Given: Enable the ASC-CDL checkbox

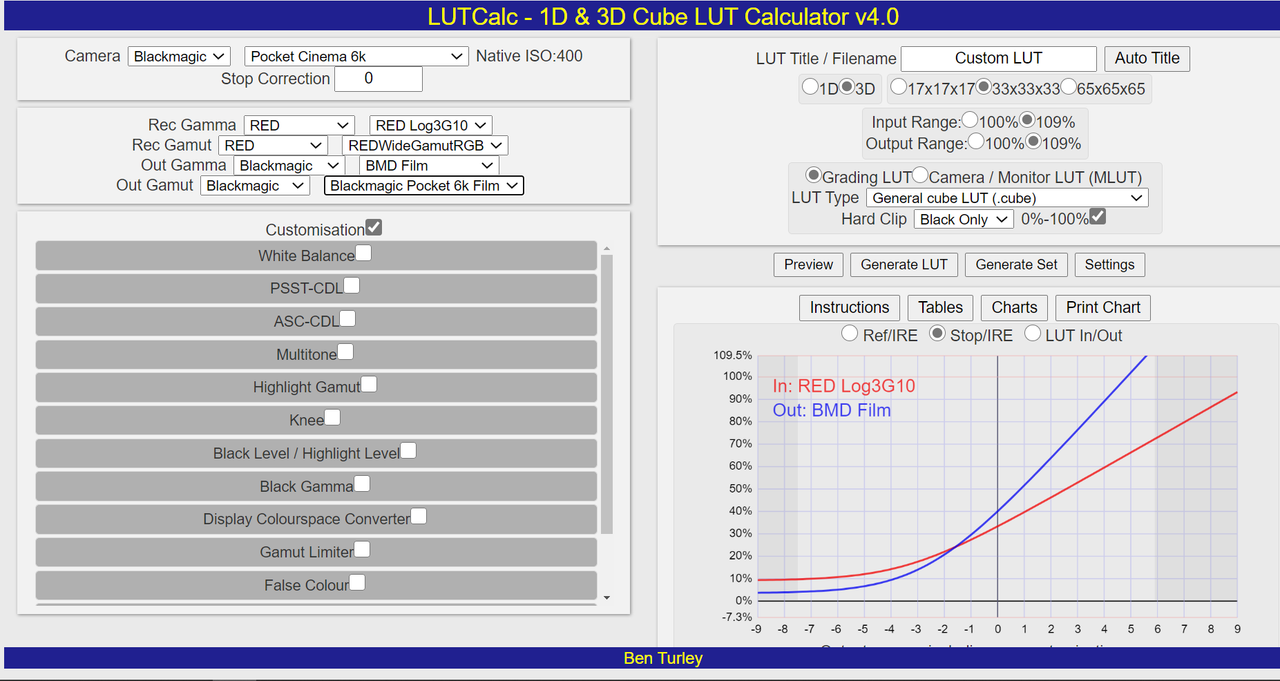Looking at the screenshot, I should (x=348, y=319).
